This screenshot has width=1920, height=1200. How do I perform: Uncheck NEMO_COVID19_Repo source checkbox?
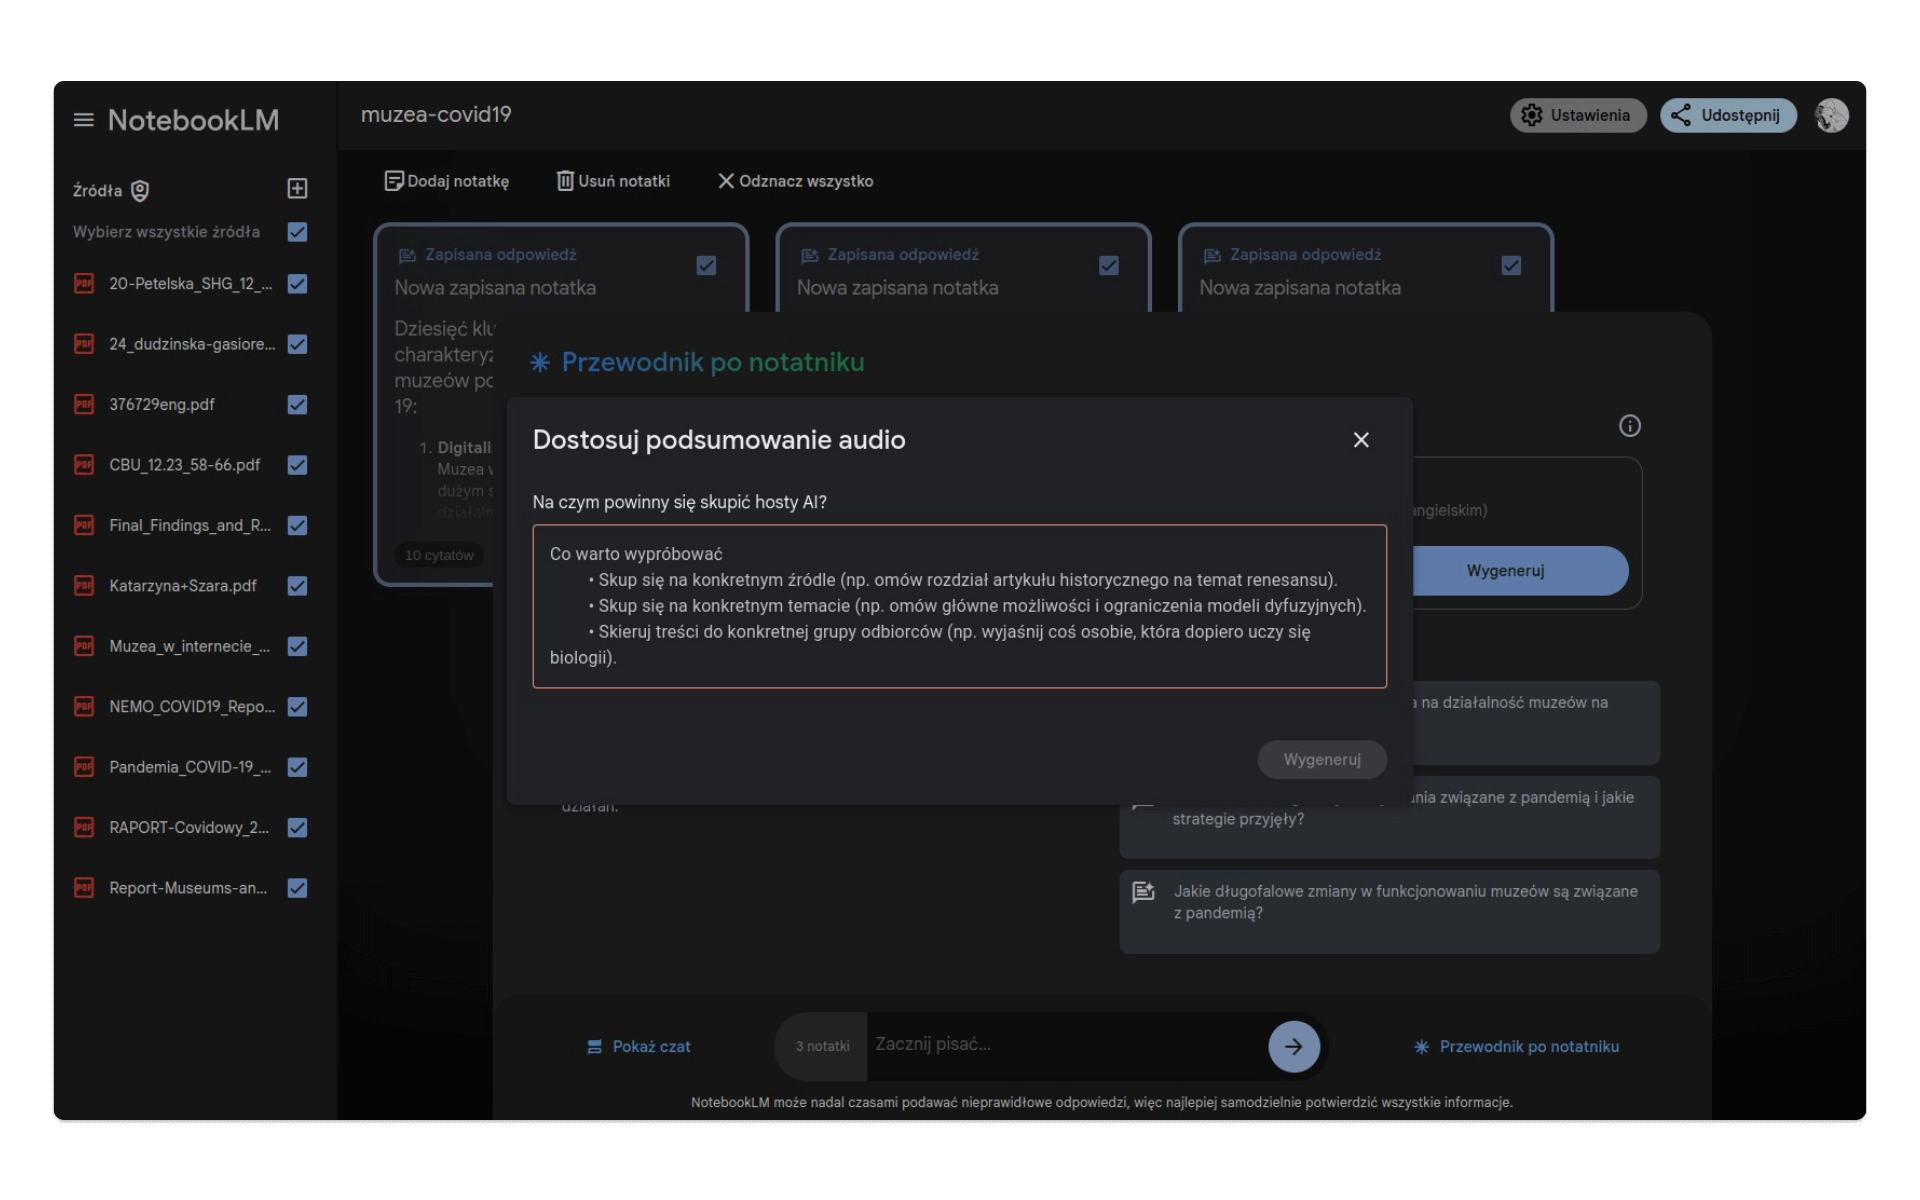pyautogui.click(x=297, y=707)
